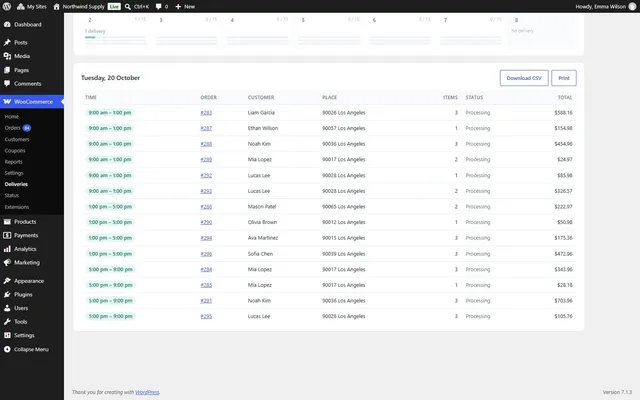Click the WordPress logo icon
The image size is (640, 400).
pos(7,7)
